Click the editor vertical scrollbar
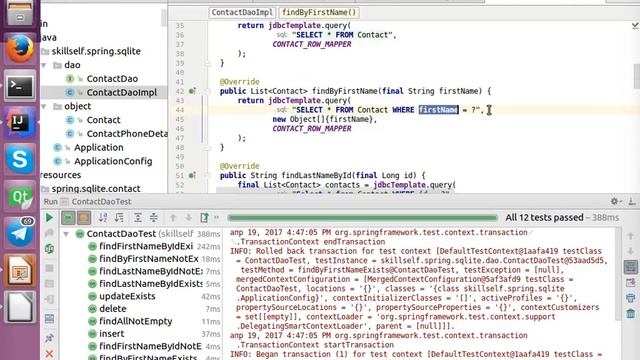 point(636,76)
